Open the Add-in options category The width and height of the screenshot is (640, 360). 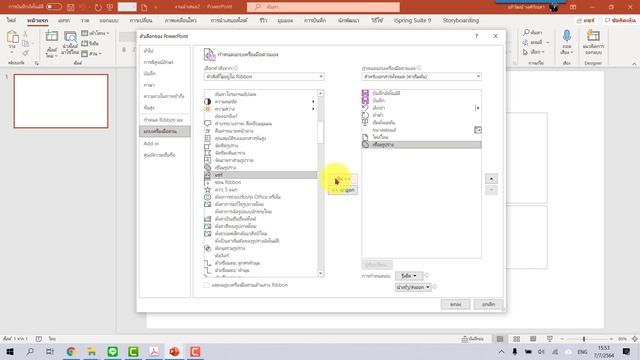click(x=164, y=144)
